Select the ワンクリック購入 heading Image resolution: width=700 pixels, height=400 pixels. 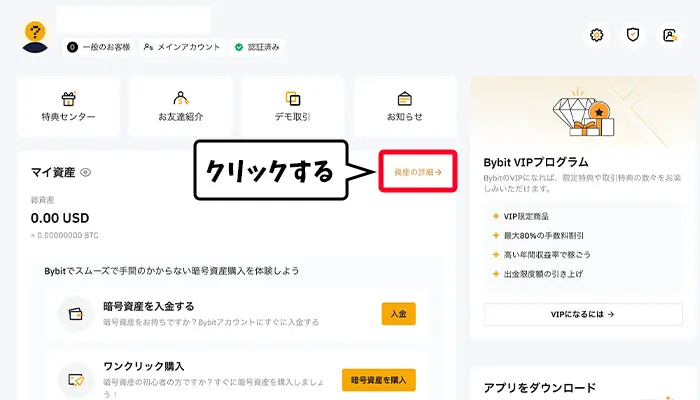(x=144, y=367)
